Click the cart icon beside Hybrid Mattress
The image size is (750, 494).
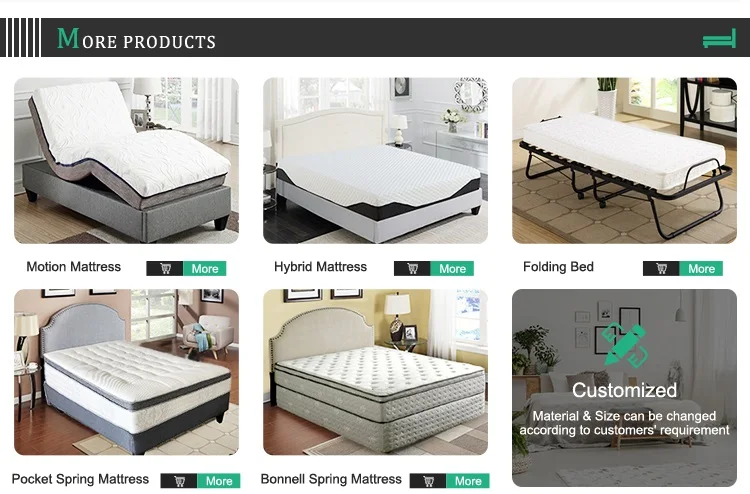(412, 268)
